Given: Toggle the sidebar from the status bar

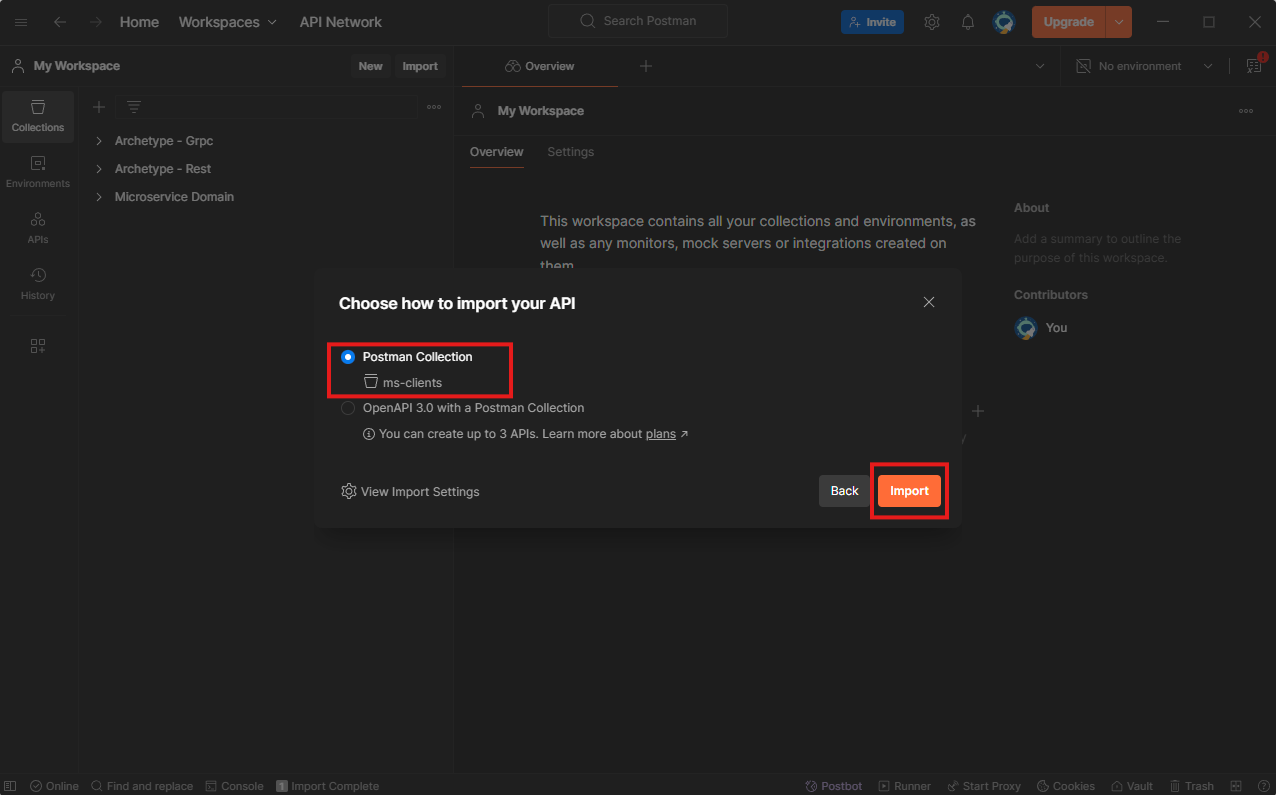Looking at the screenshot, I should coord(11,786).
